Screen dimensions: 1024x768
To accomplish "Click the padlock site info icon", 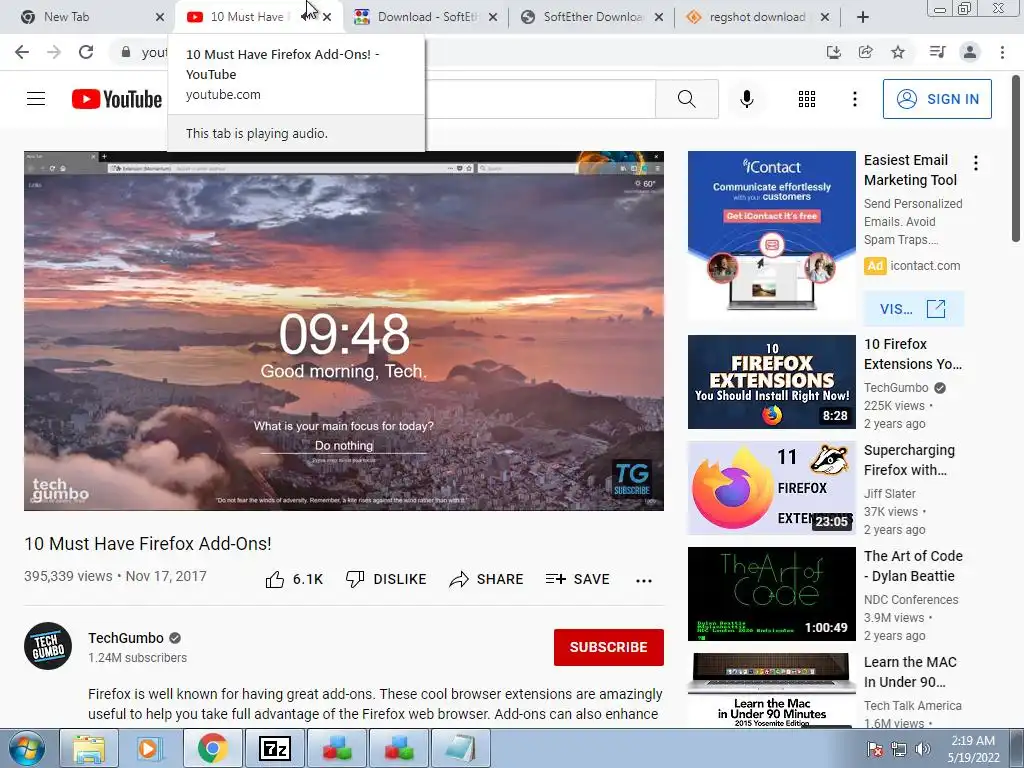I will tap(126, 52).
